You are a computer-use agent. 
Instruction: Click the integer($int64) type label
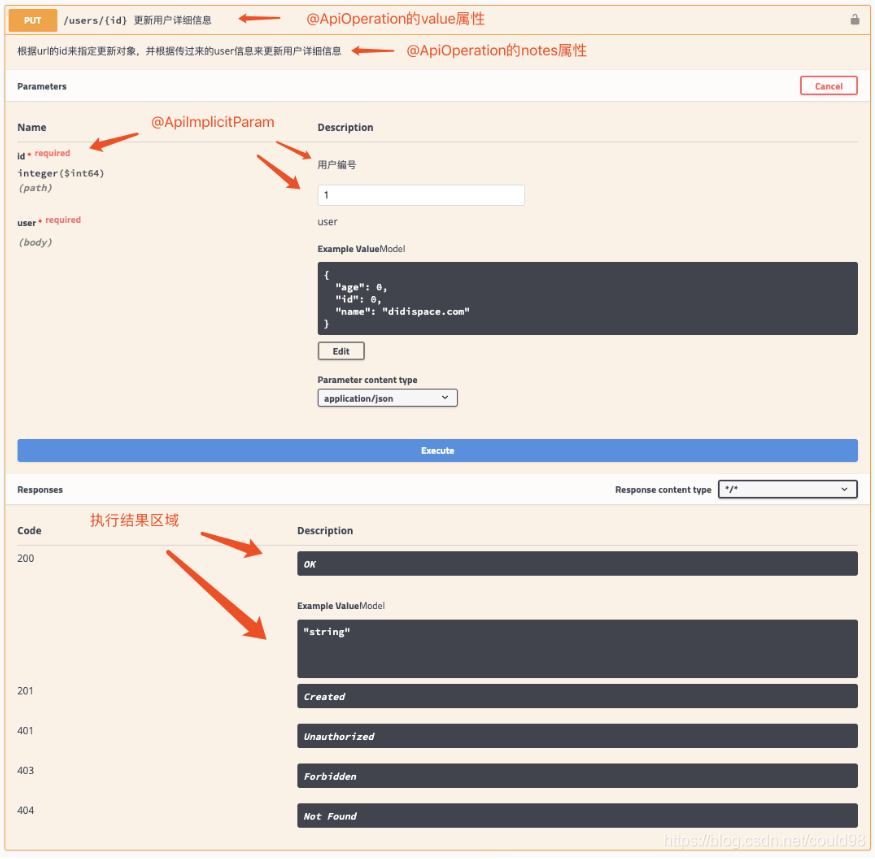point(61,173)
